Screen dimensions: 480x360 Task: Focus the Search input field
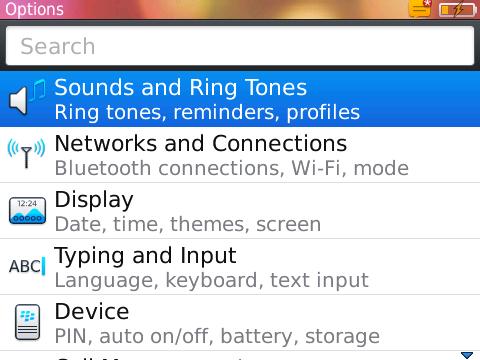pyautogui.click(x=240, y=46)
